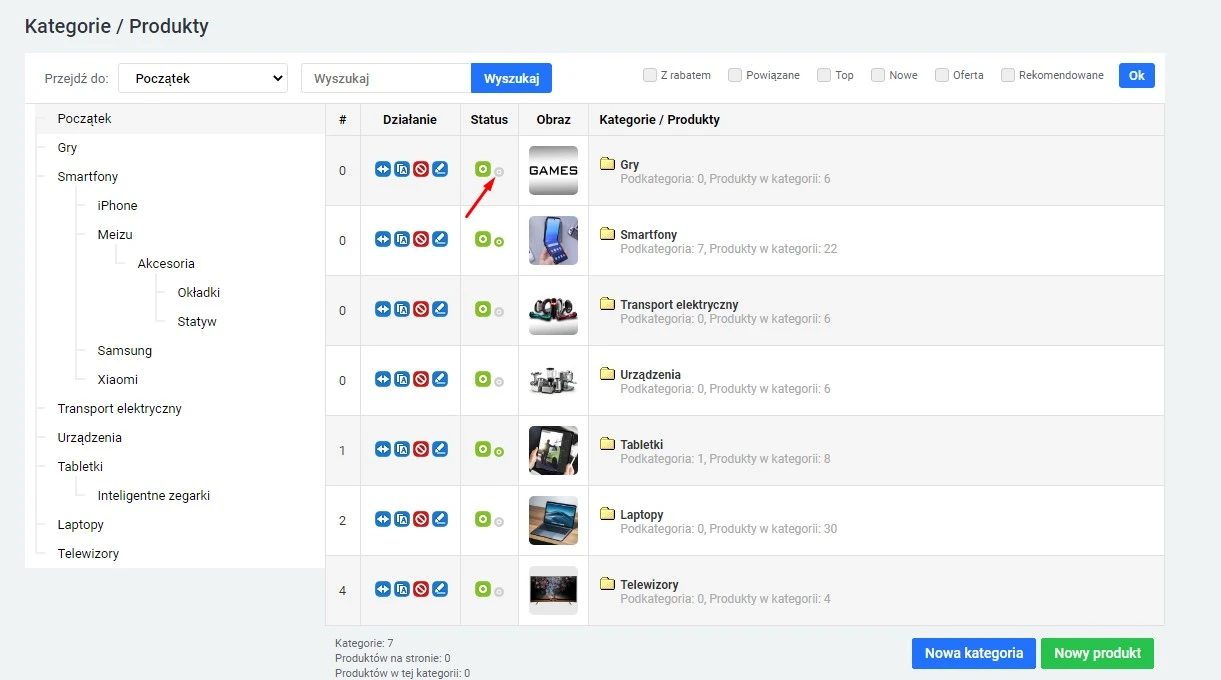Image resolution: width=1221 pixels, height=680 pixels.
Task: Click the Wyszukaj search button
Action: click(x=511, y=77)
